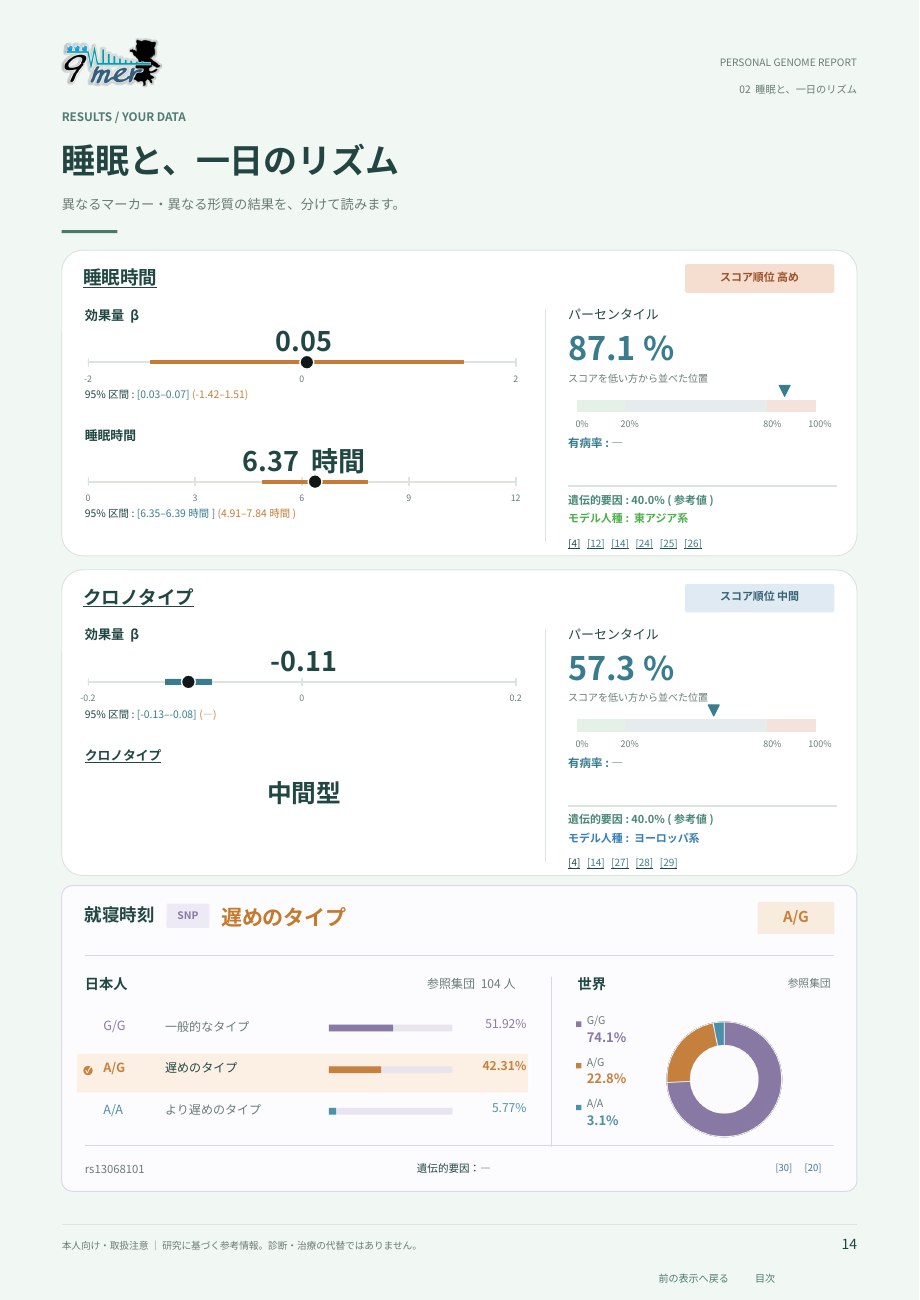Click the 74.1% G/G world frequency
920x1300 pixels.
tap(607, 1037)
